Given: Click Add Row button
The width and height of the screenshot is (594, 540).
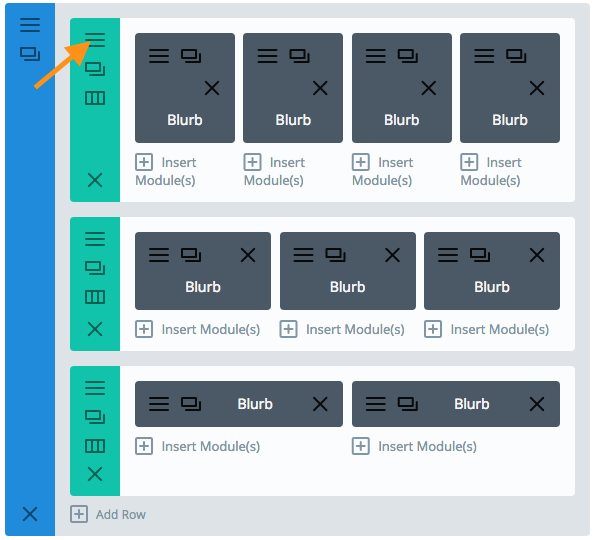Looking at the screenshot, I should click(108, 514).
